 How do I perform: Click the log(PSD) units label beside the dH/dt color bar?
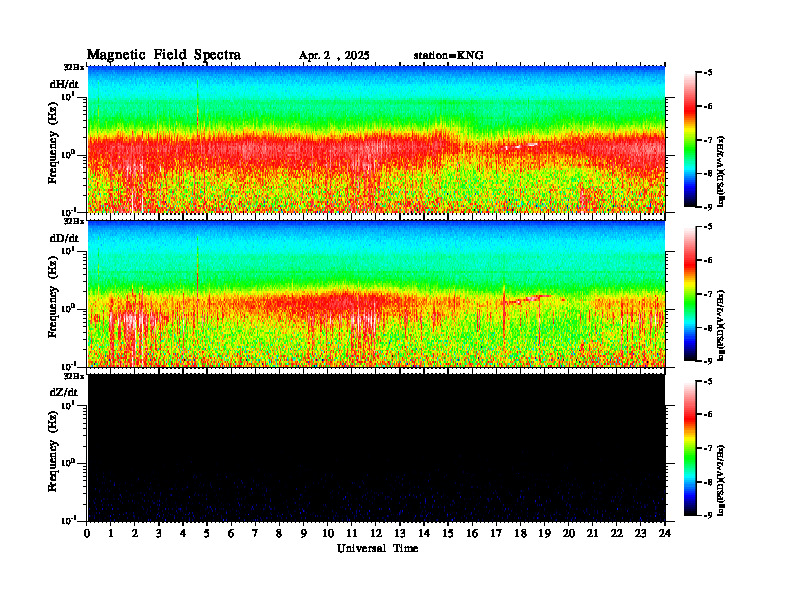pos(721,171)
